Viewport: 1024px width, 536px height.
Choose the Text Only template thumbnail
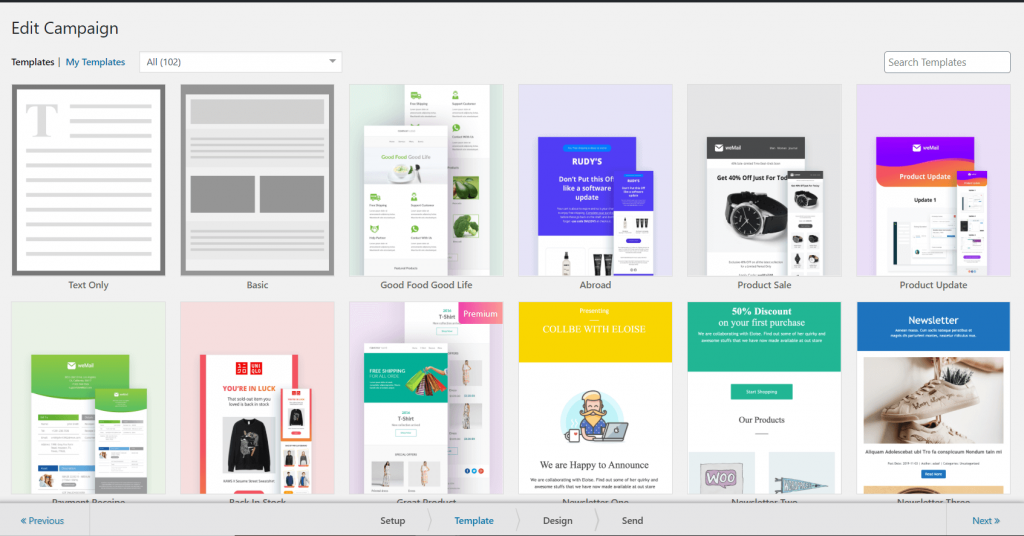tap(88, 180)
